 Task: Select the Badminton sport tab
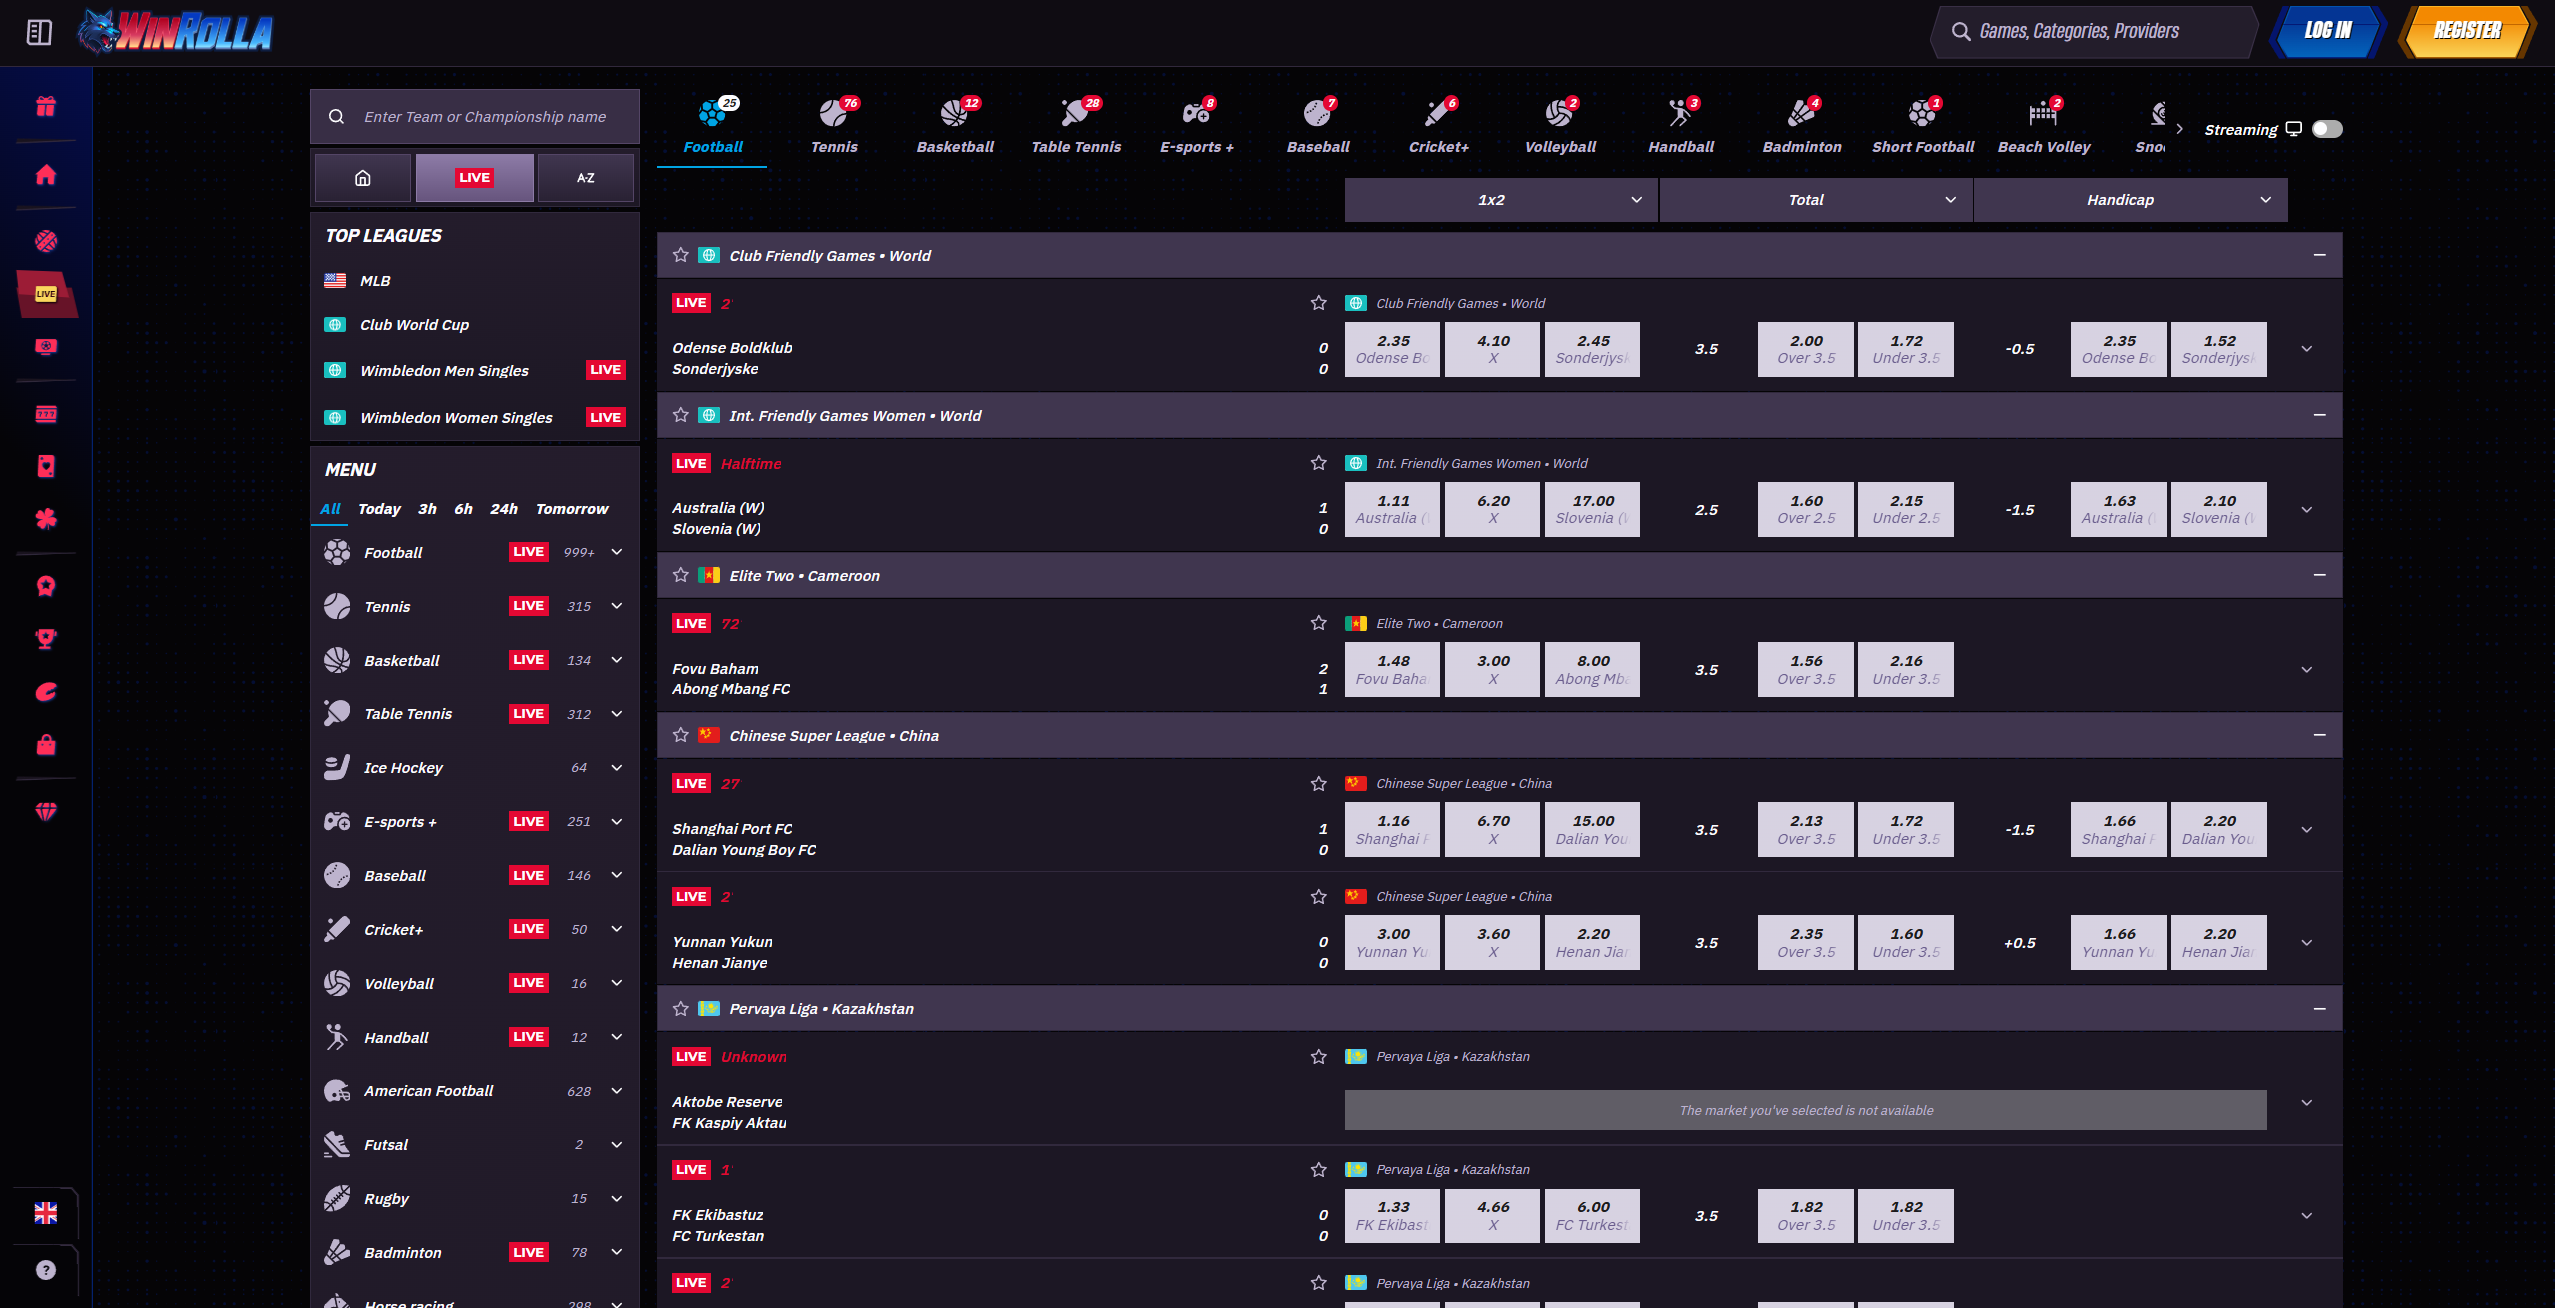(1802, 128)
